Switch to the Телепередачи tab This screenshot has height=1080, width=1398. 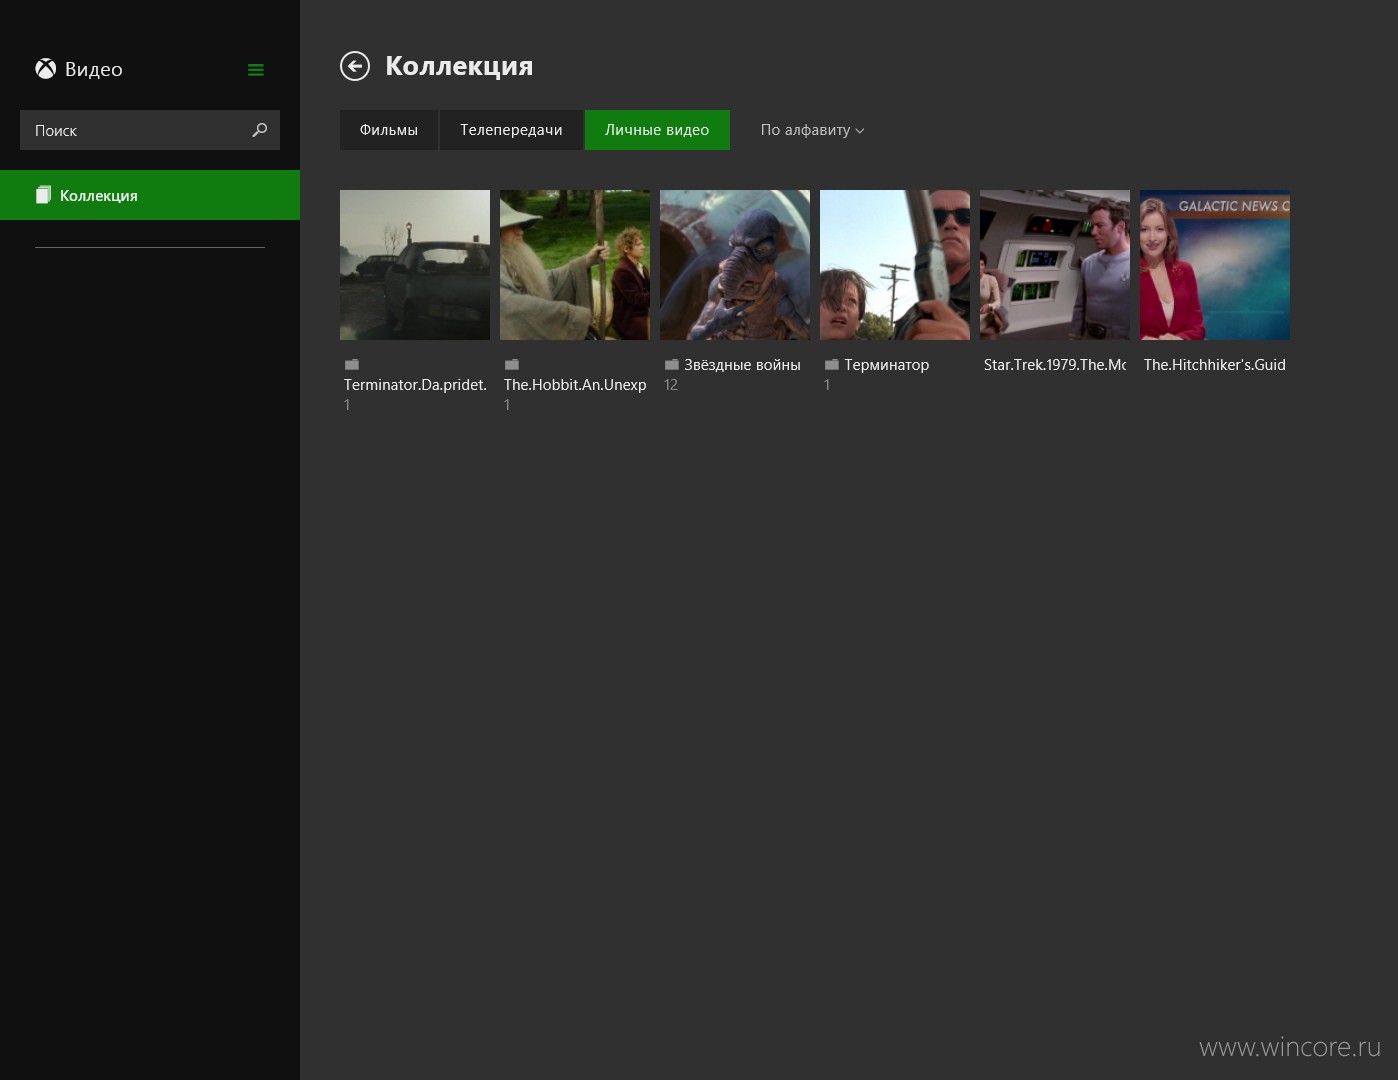point(511,130)
